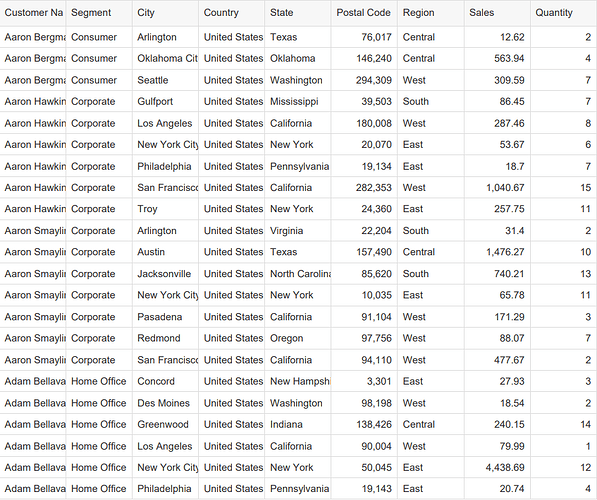597x500 pixels.
Task: Click the State column header
Action: click(x=298, y=13)
